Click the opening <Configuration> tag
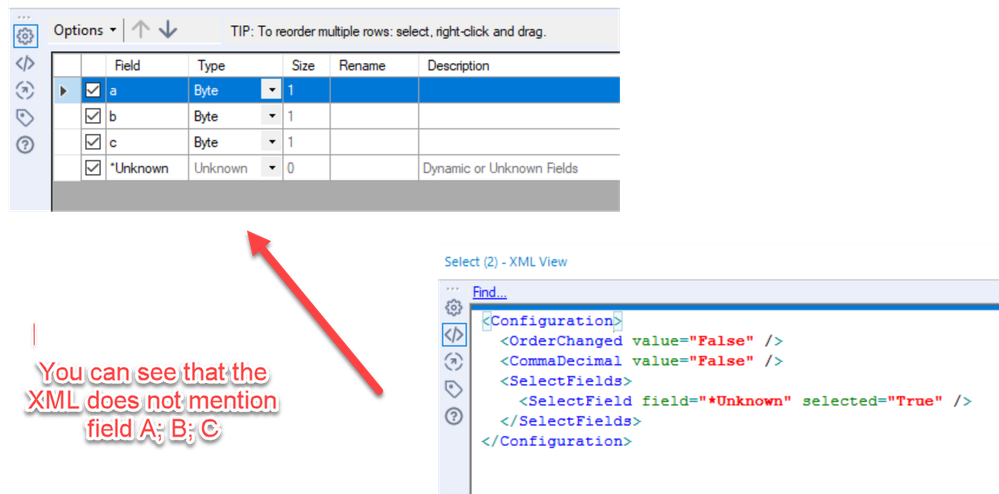 coord(552,320)
